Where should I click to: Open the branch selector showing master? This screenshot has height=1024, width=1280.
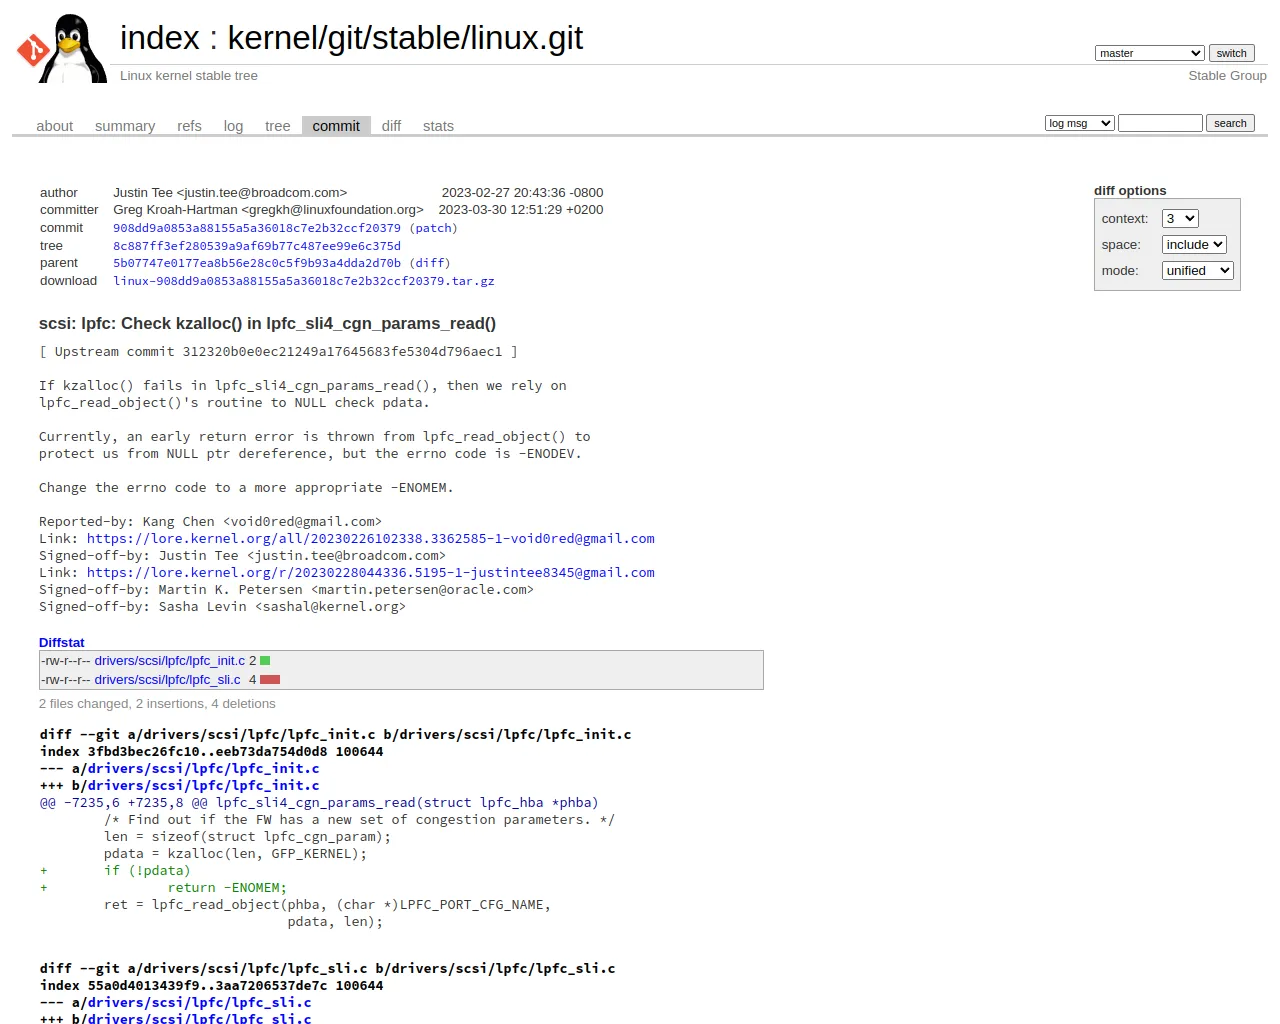[1150, 53]
